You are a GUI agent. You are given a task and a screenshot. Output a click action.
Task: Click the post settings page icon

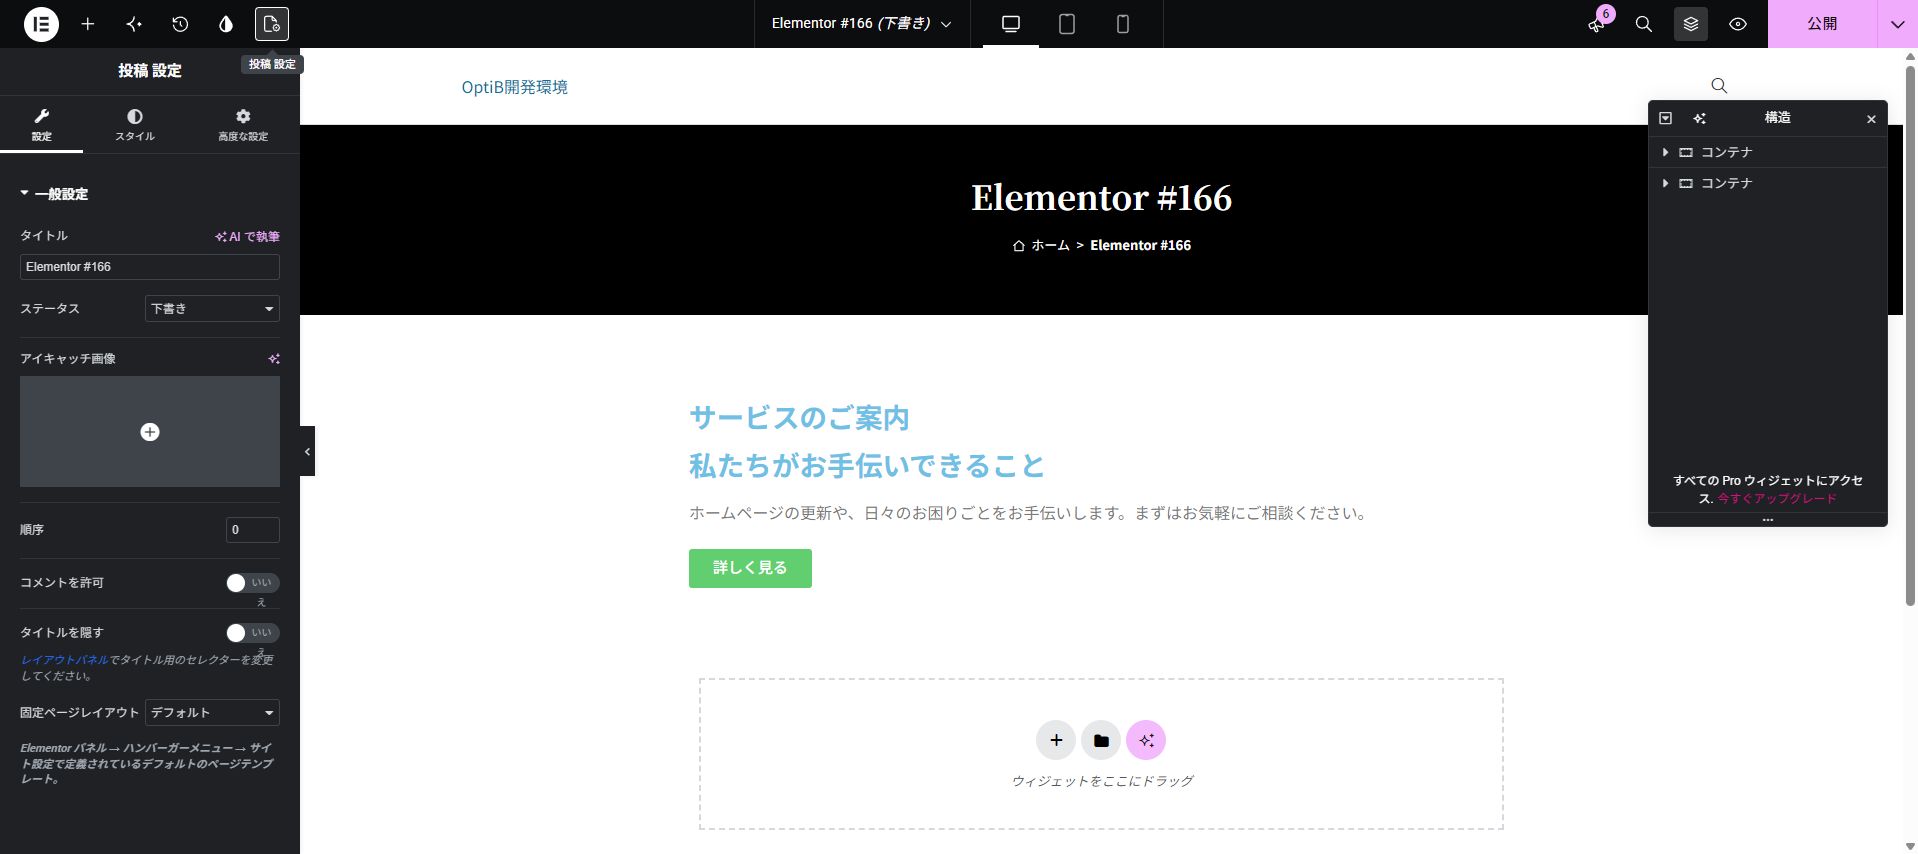point(272,24)
